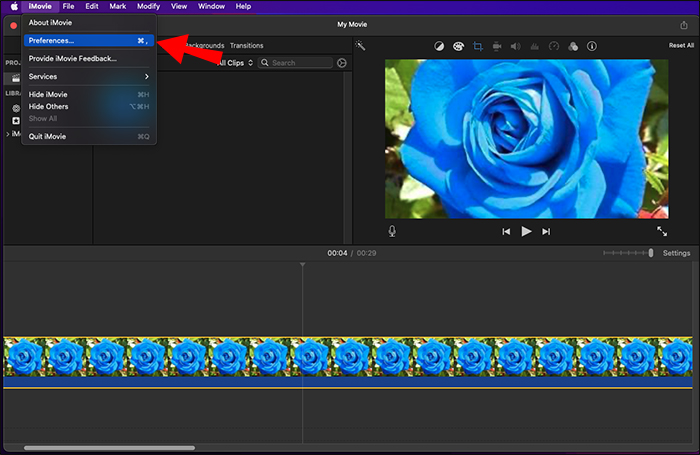Open timeline Settings
700x455 pixels.
[x=676, y=253]
